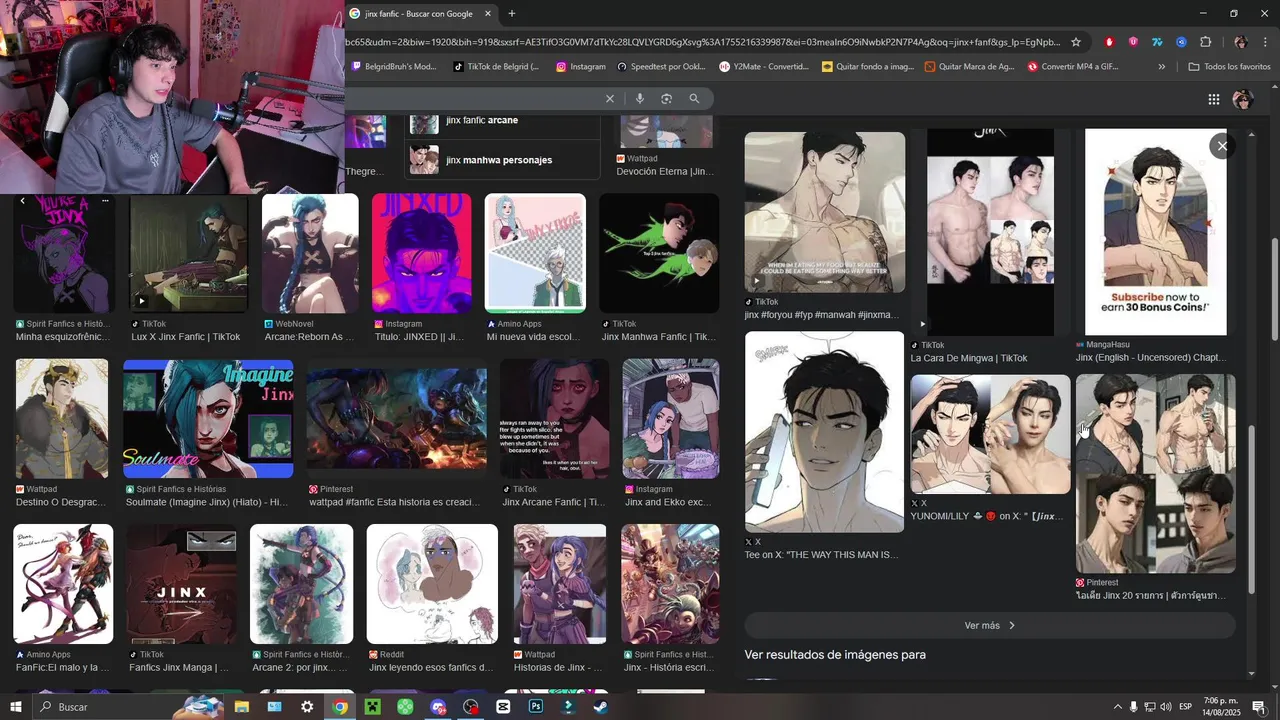The image size is (1280, 720).
Task: Click the Jinx Arcane Fanfic caption
Action: coord(554,502)
